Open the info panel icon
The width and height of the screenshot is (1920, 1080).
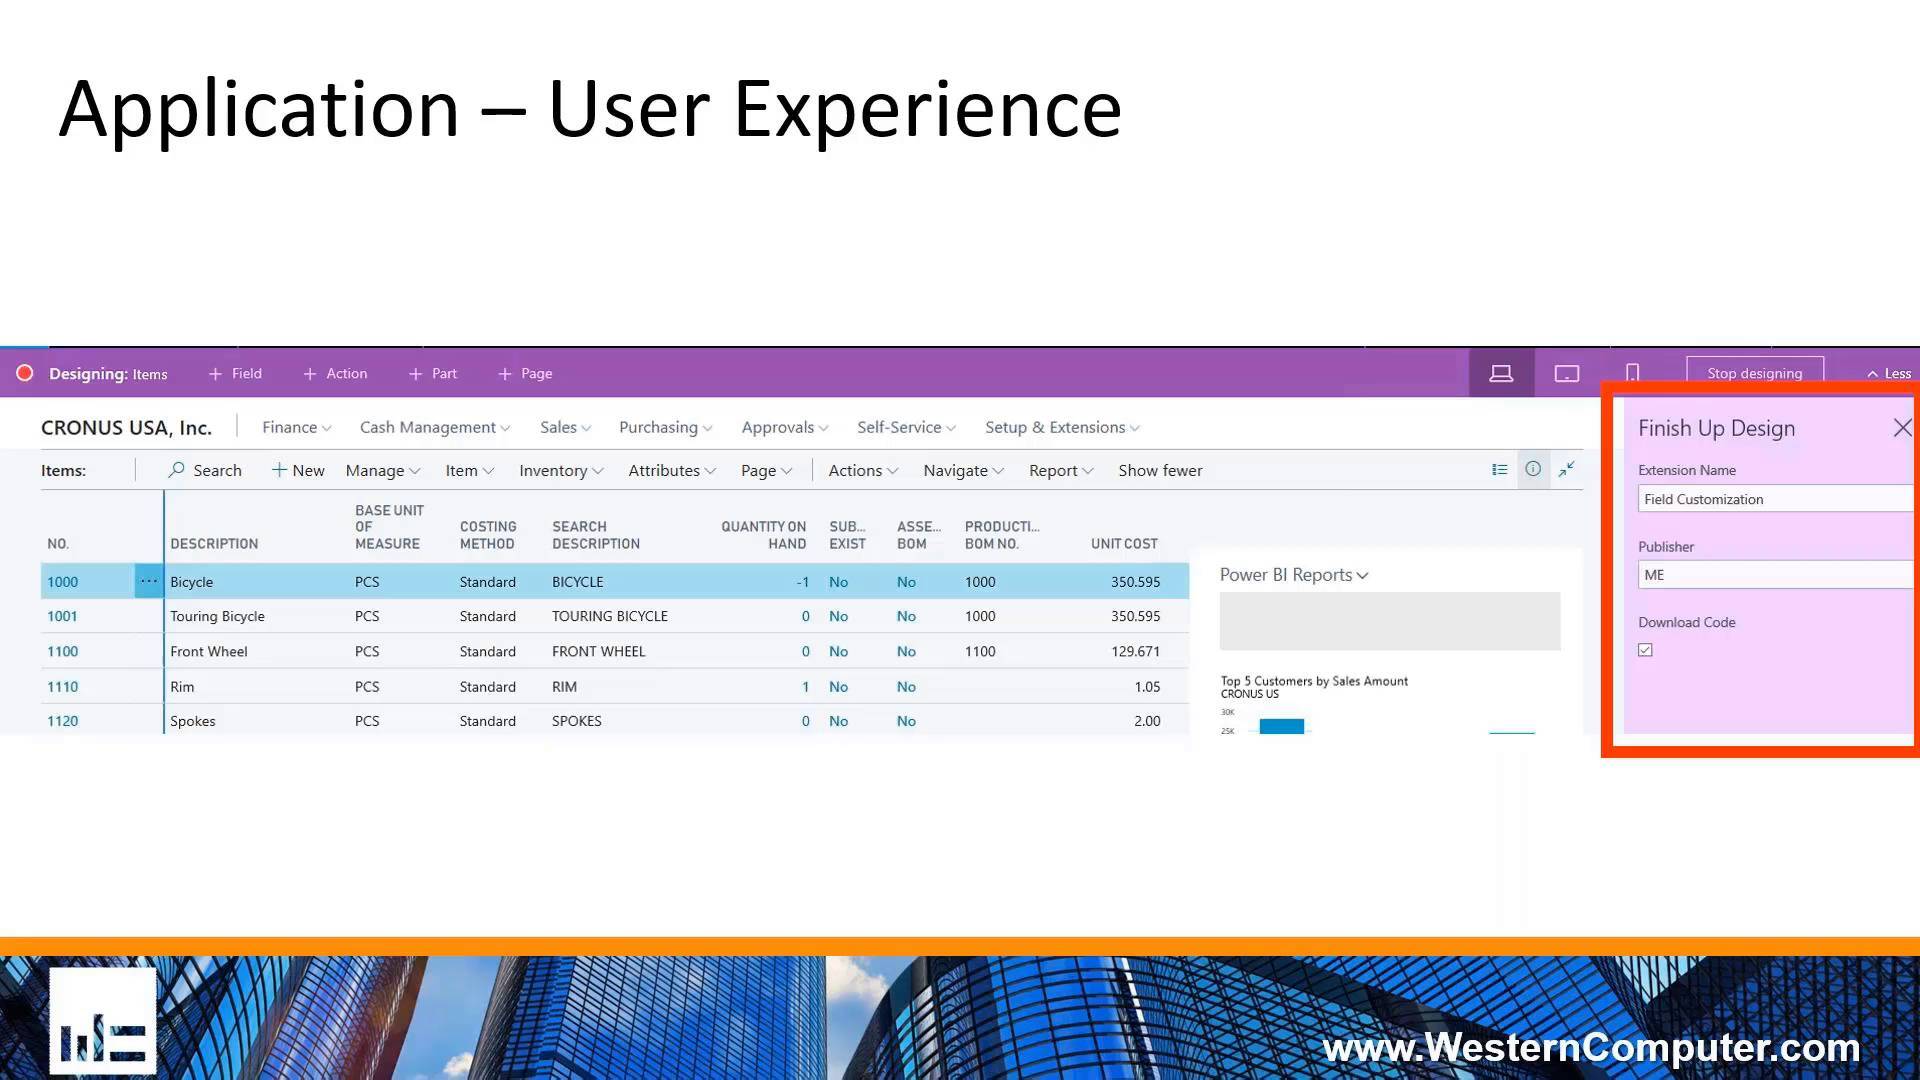coord(1533,469)
